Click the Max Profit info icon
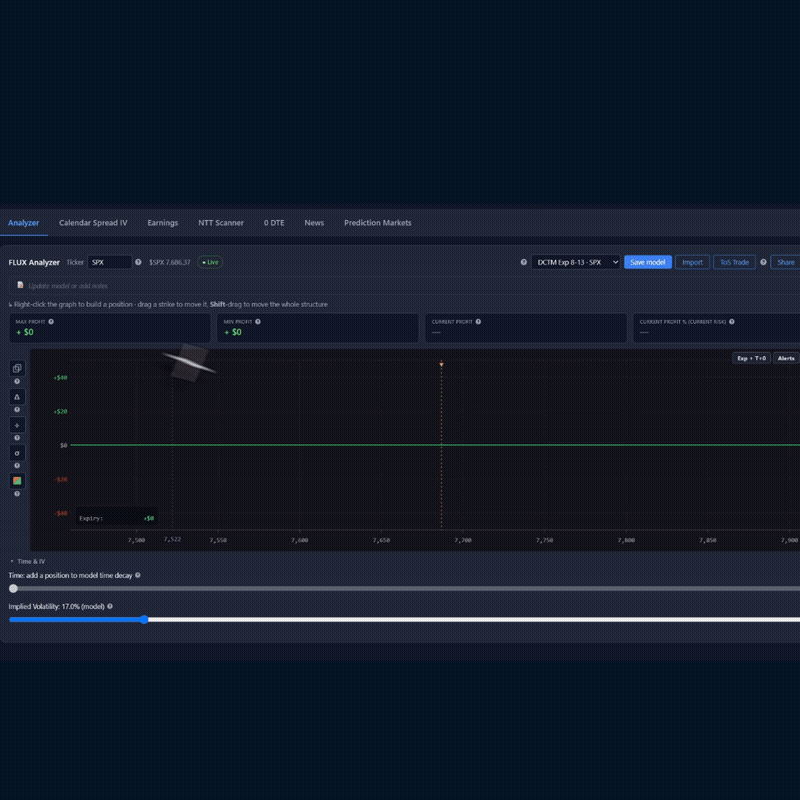This screenshot has height=800, width=800. pyautogui.click(x=51, y=322)
